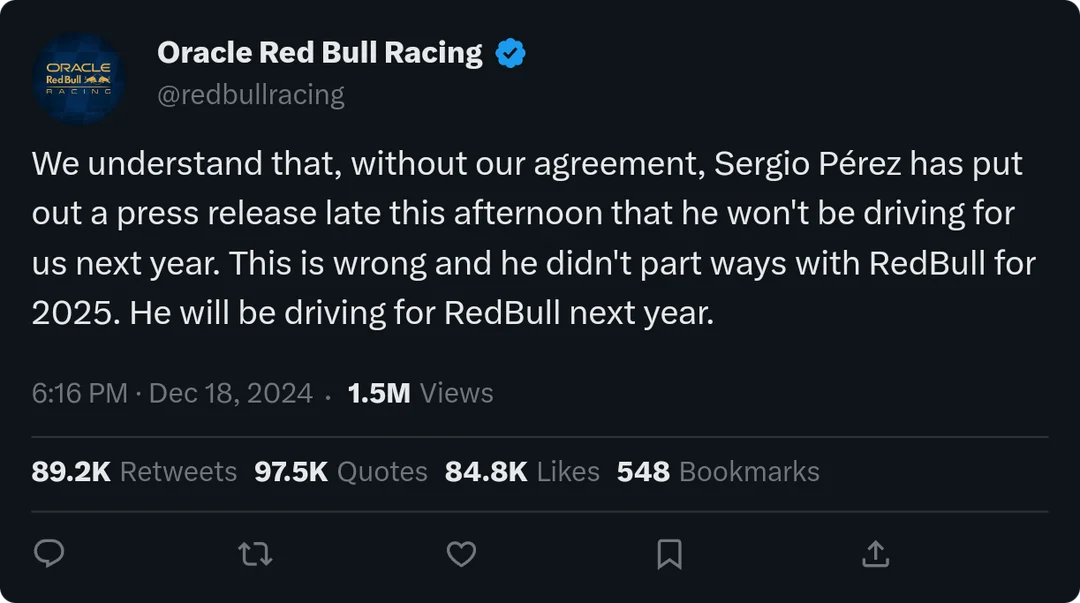Like the tweet with the heart icon
Screen dimensions: 1080x603
tap(461, 553)
